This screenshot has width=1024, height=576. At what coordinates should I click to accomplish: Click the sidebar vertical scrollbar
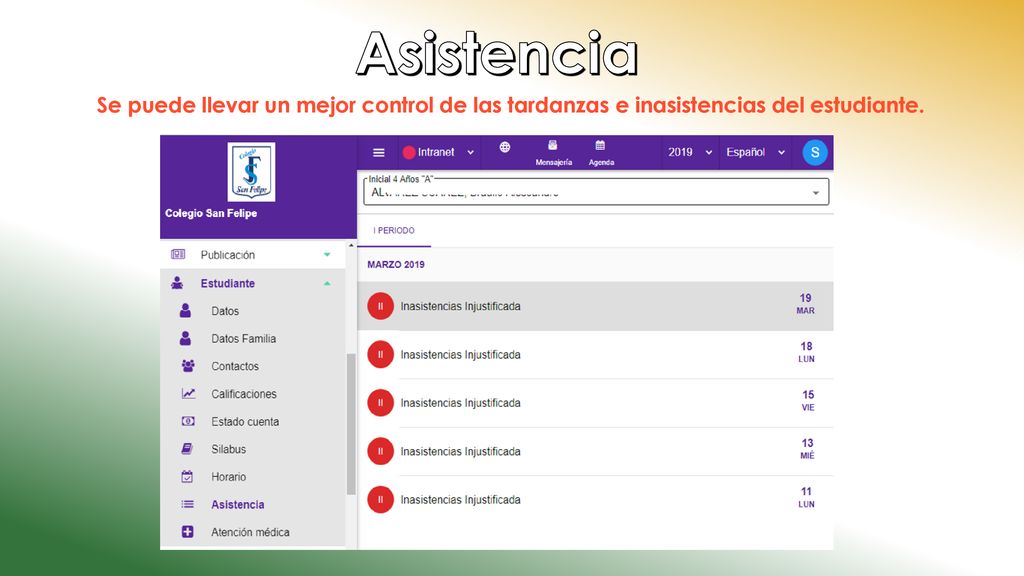351,424
